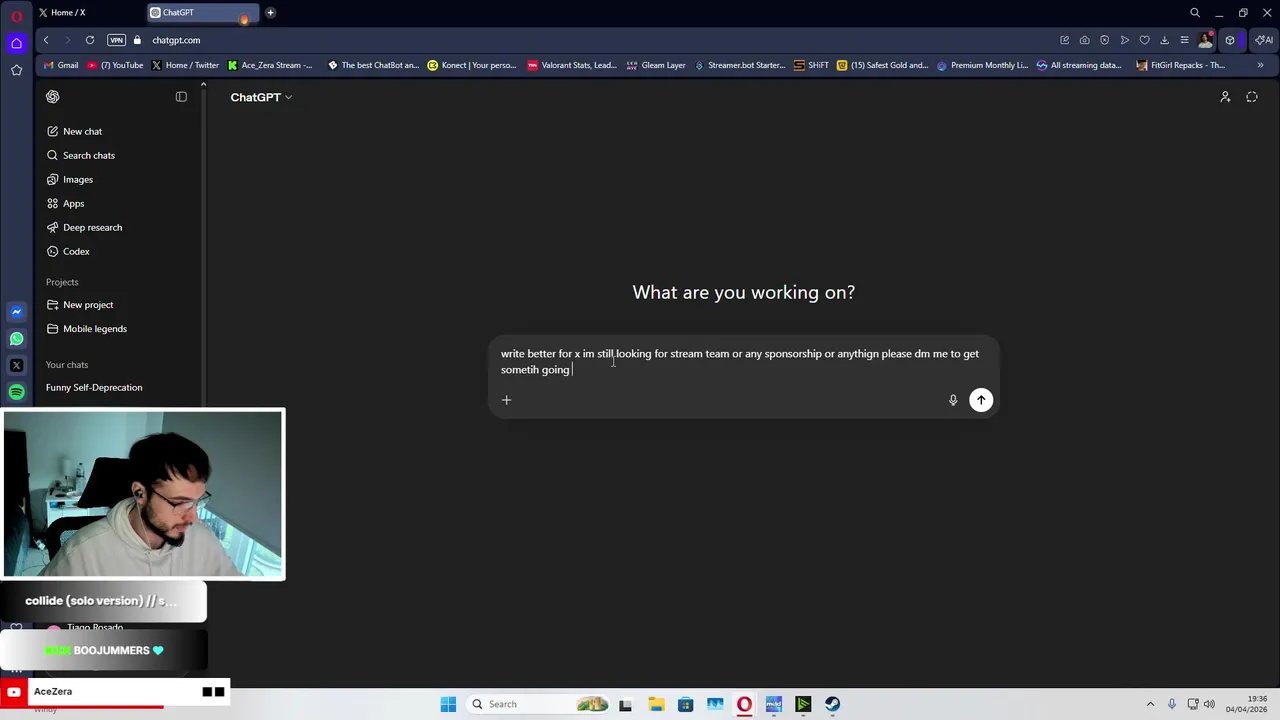Collapse the ChatGPT sidebar panel
Screen dimensions: 1280x720
(x=181, y=97)
